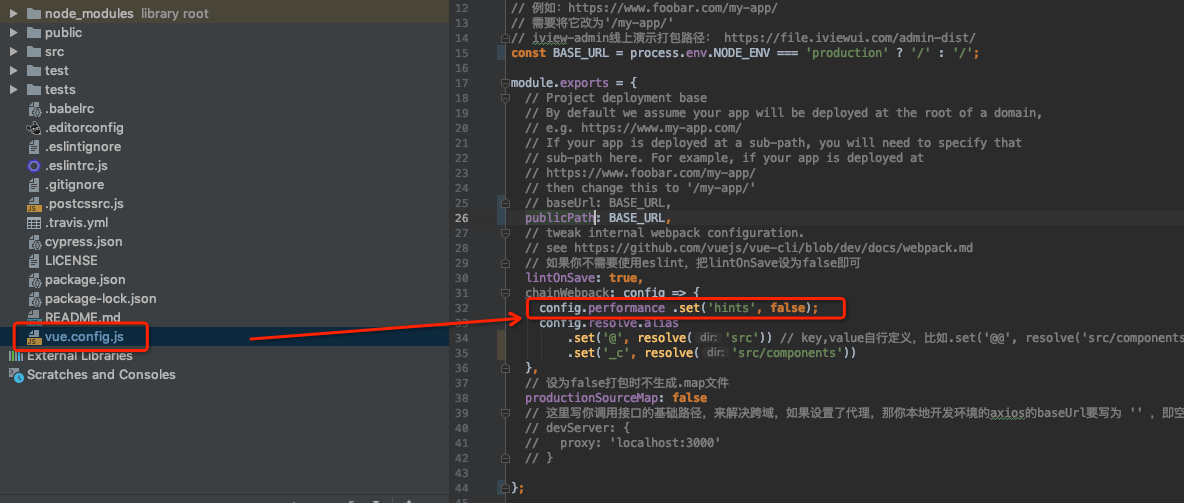Click the cypress.json file icon
The width and height of the screenshot is (1184, 503).
coord(33,242)
